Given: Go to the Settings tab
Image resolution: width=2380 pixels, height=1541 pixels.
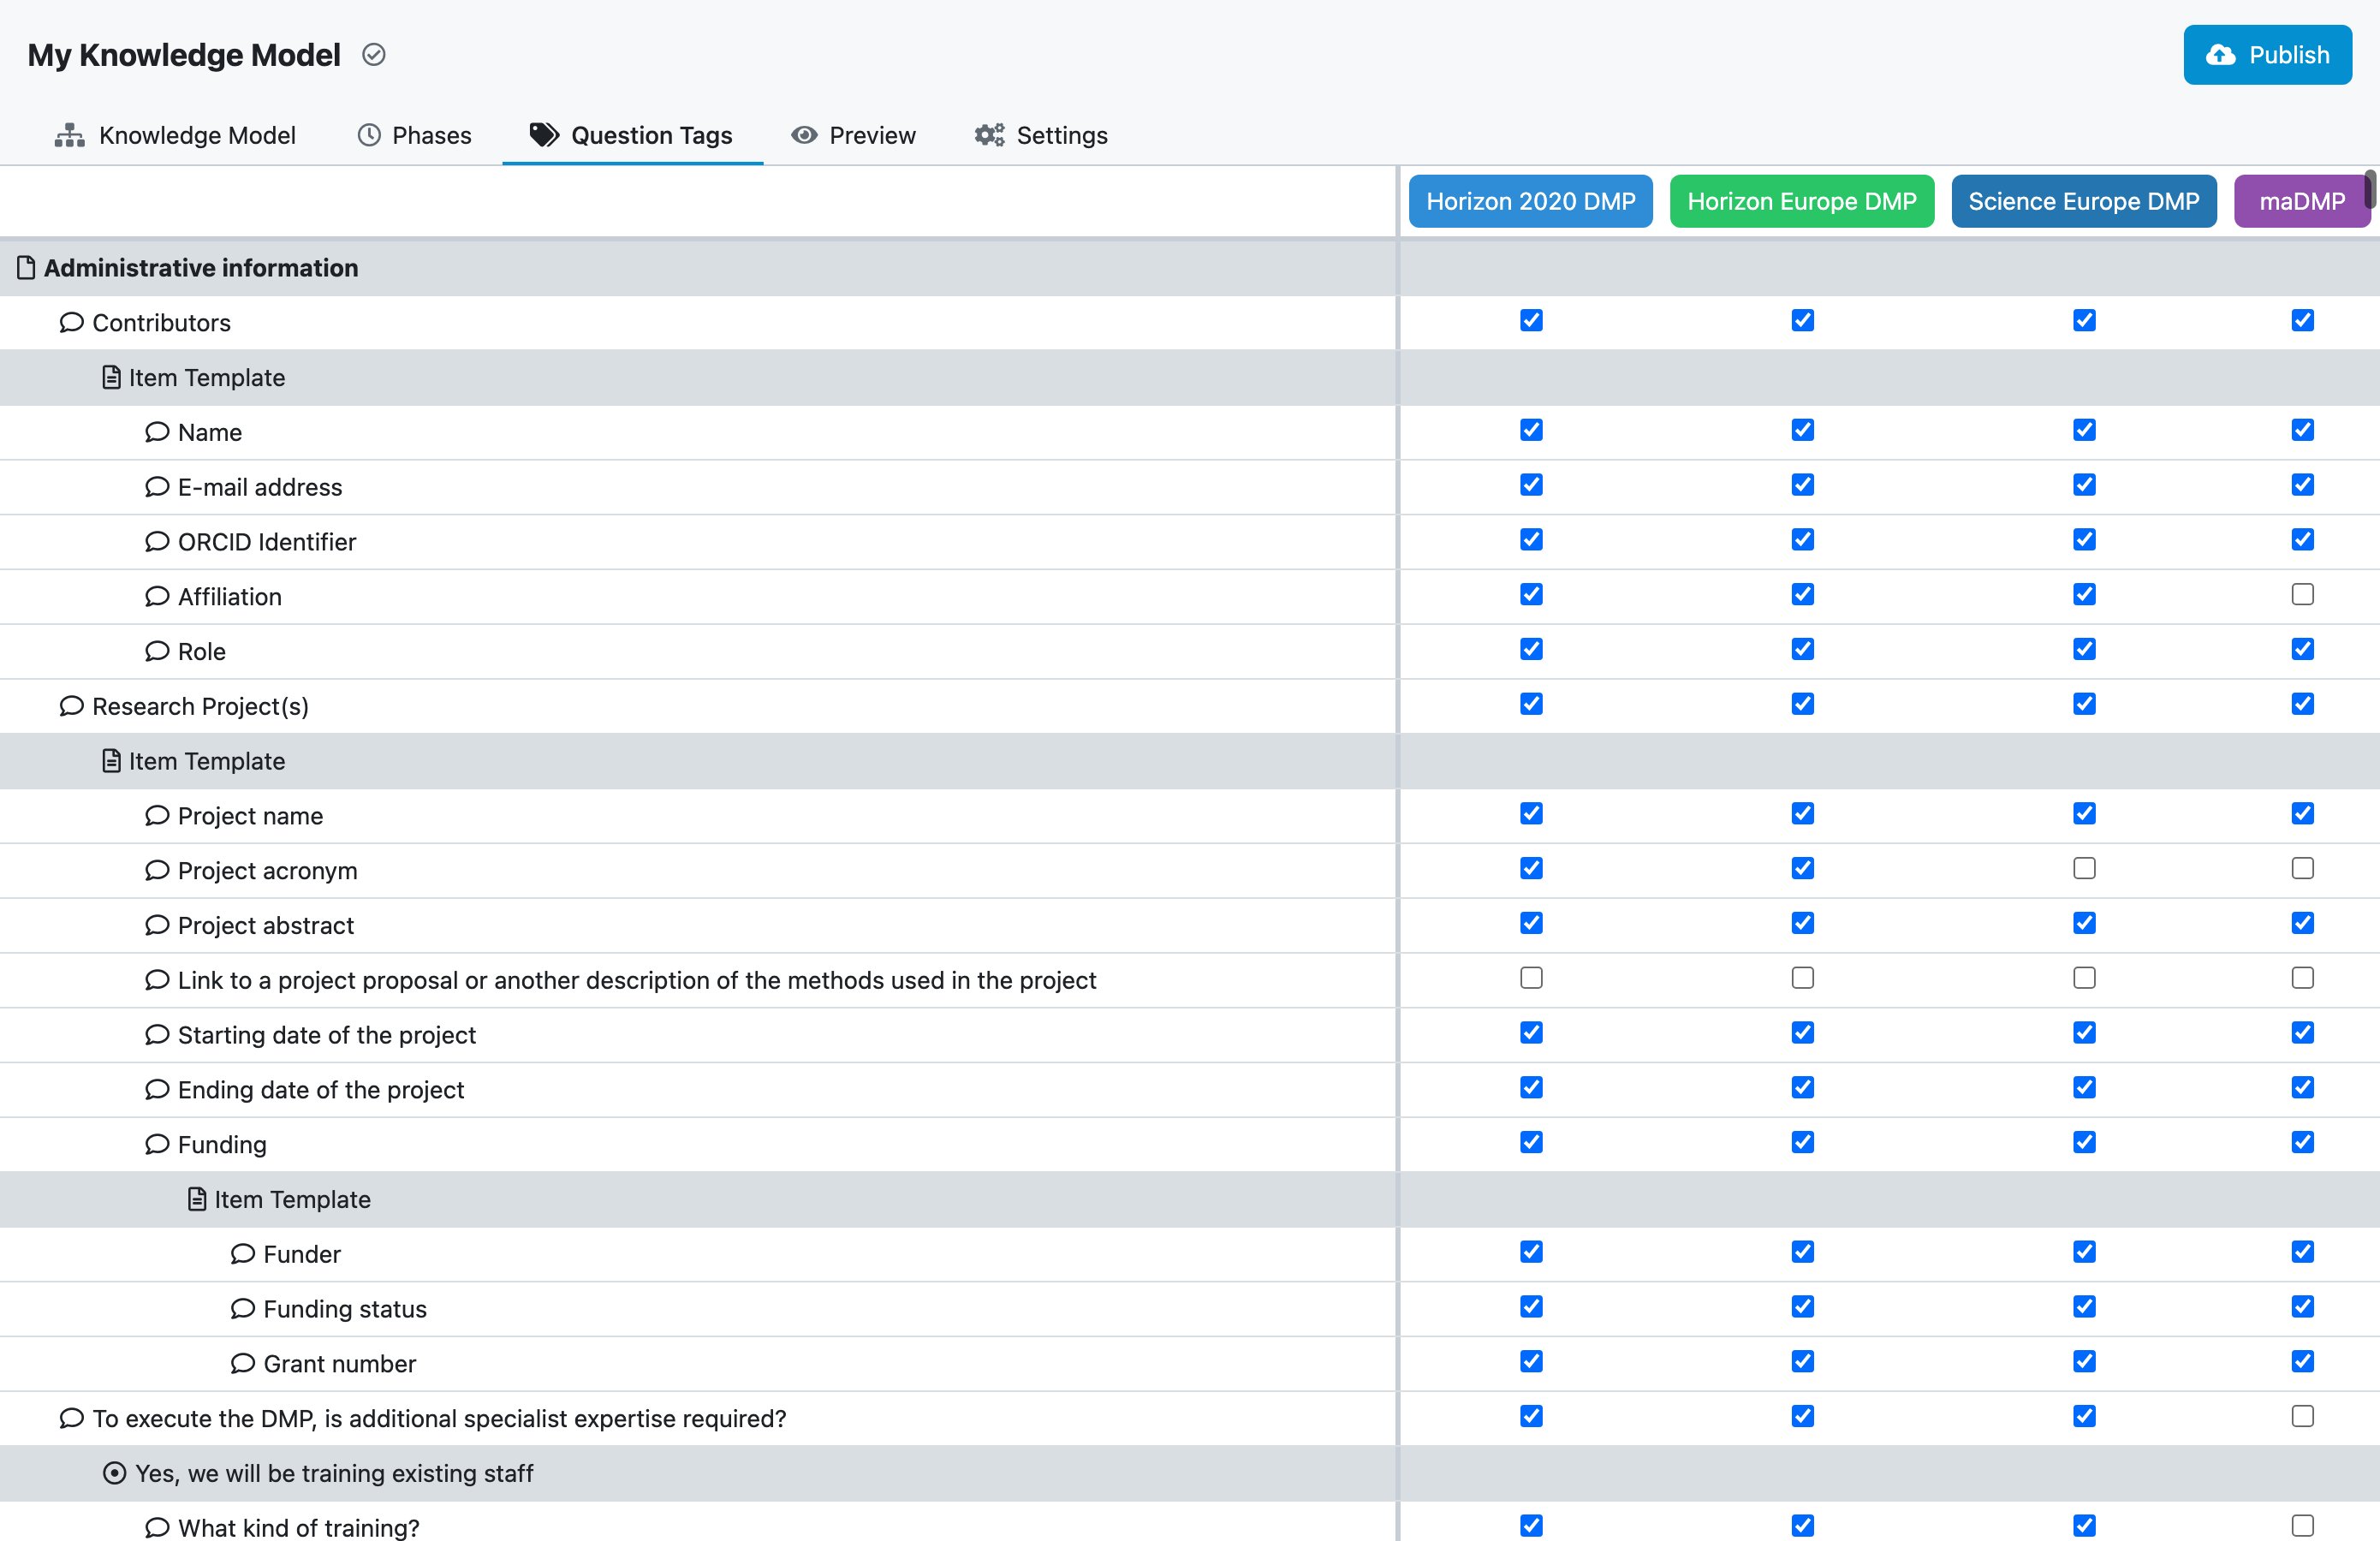Looking at the screenshot, I should [x=1042, y=135].
